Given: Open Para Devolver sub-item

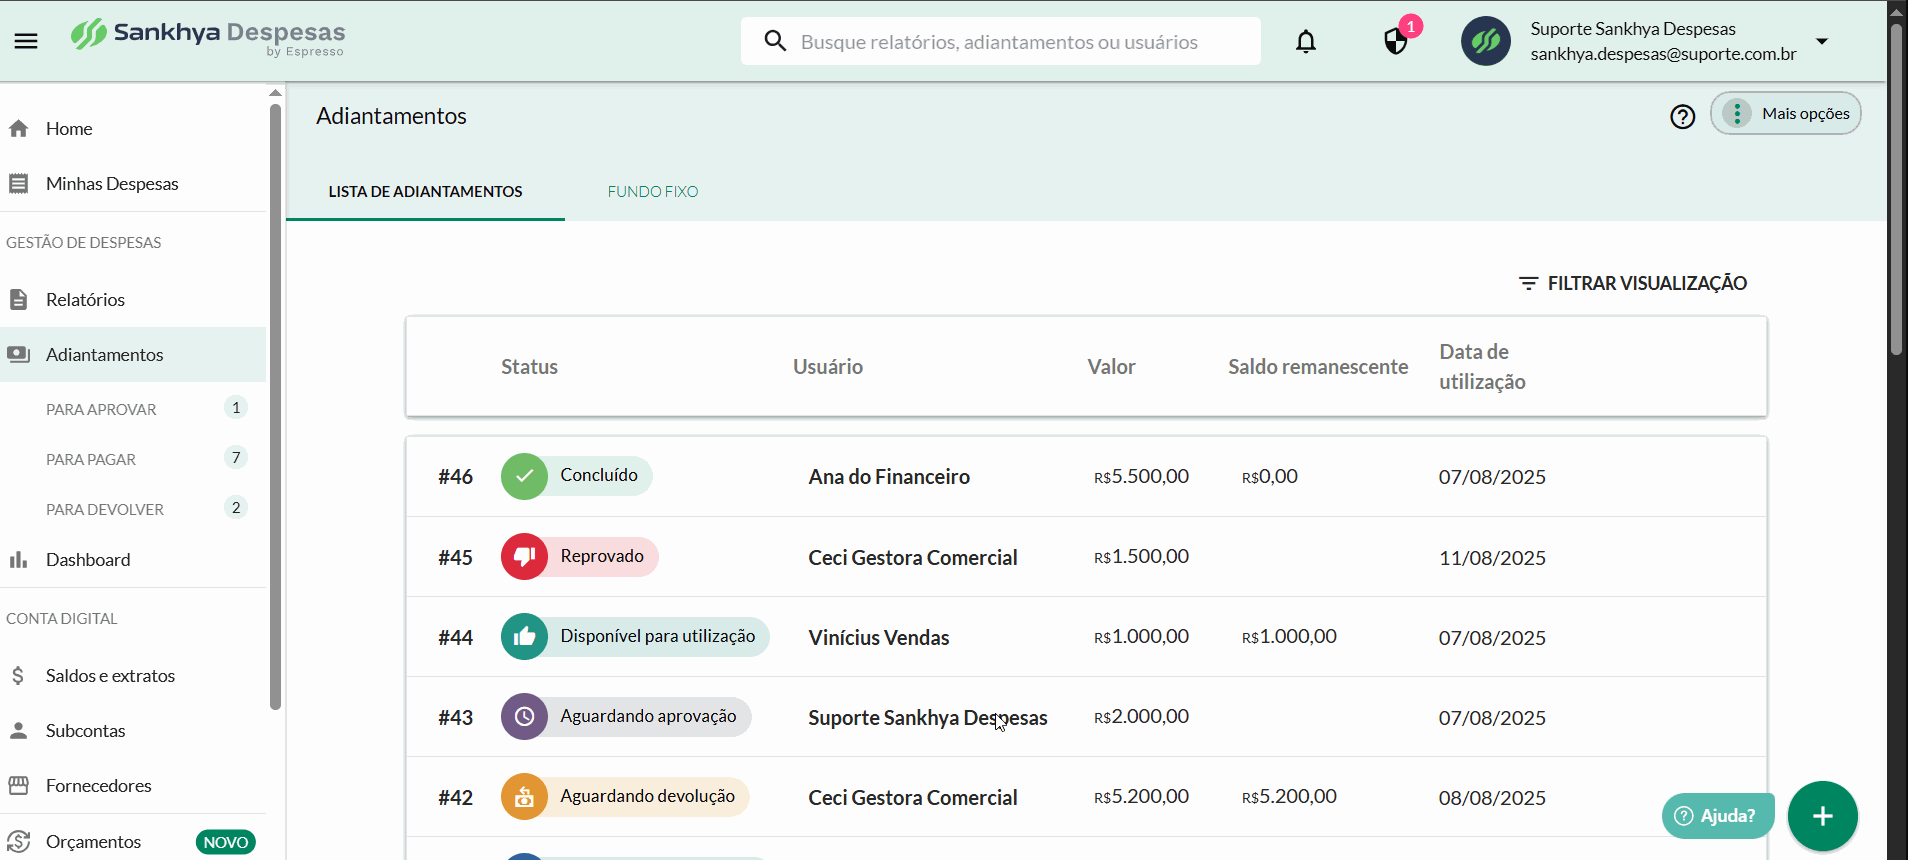Looking at the screenshot, I should pos(133,509).
